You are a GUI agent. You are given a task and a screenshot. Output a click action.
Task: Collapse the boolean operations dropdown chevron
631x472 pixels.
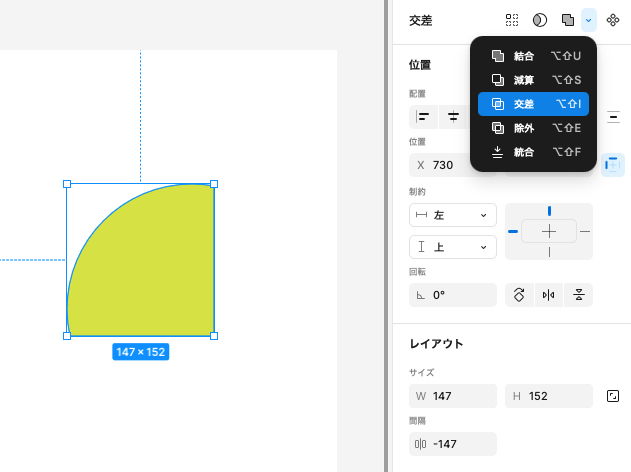pyautogui.click(x=589, y=20)
